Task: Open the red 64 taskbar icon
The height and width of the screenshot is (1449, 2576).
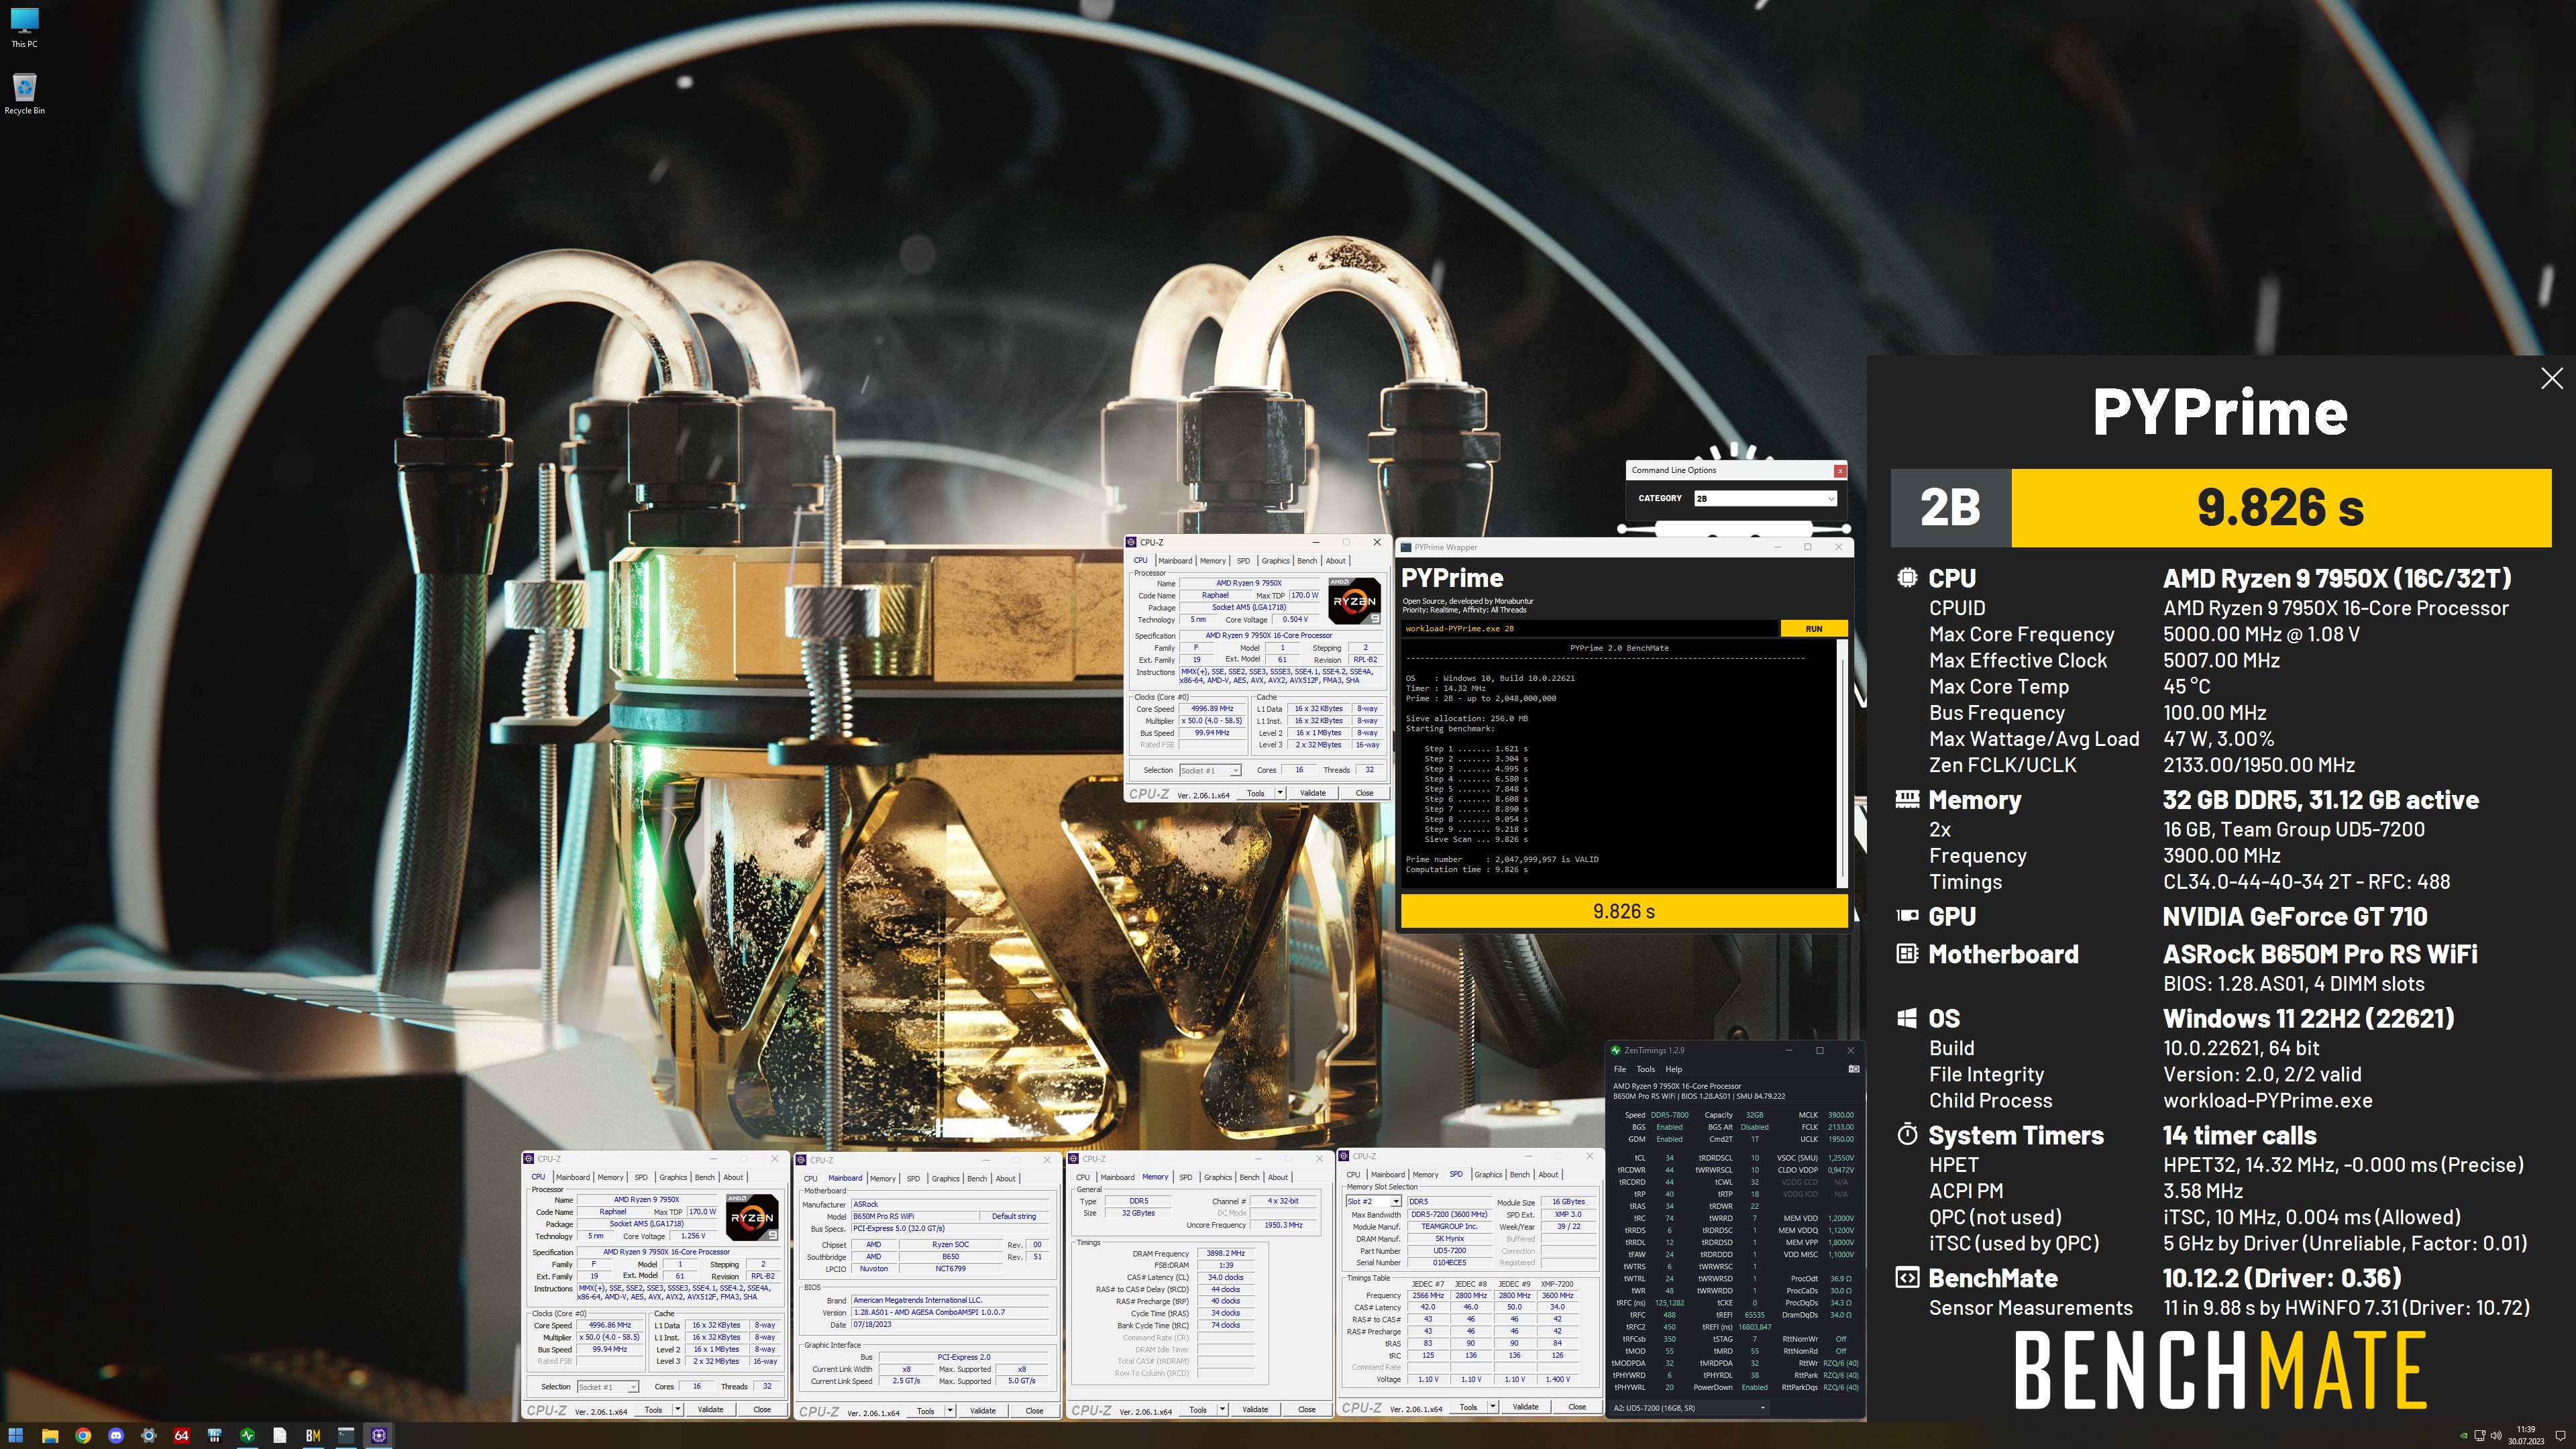Action: [x=181, y=1435]
